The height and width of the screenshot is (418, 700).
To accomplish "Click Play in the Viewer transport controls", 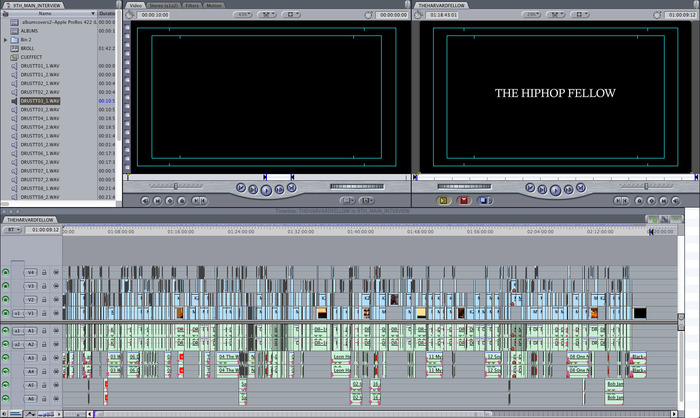I will tap(266, 191).
